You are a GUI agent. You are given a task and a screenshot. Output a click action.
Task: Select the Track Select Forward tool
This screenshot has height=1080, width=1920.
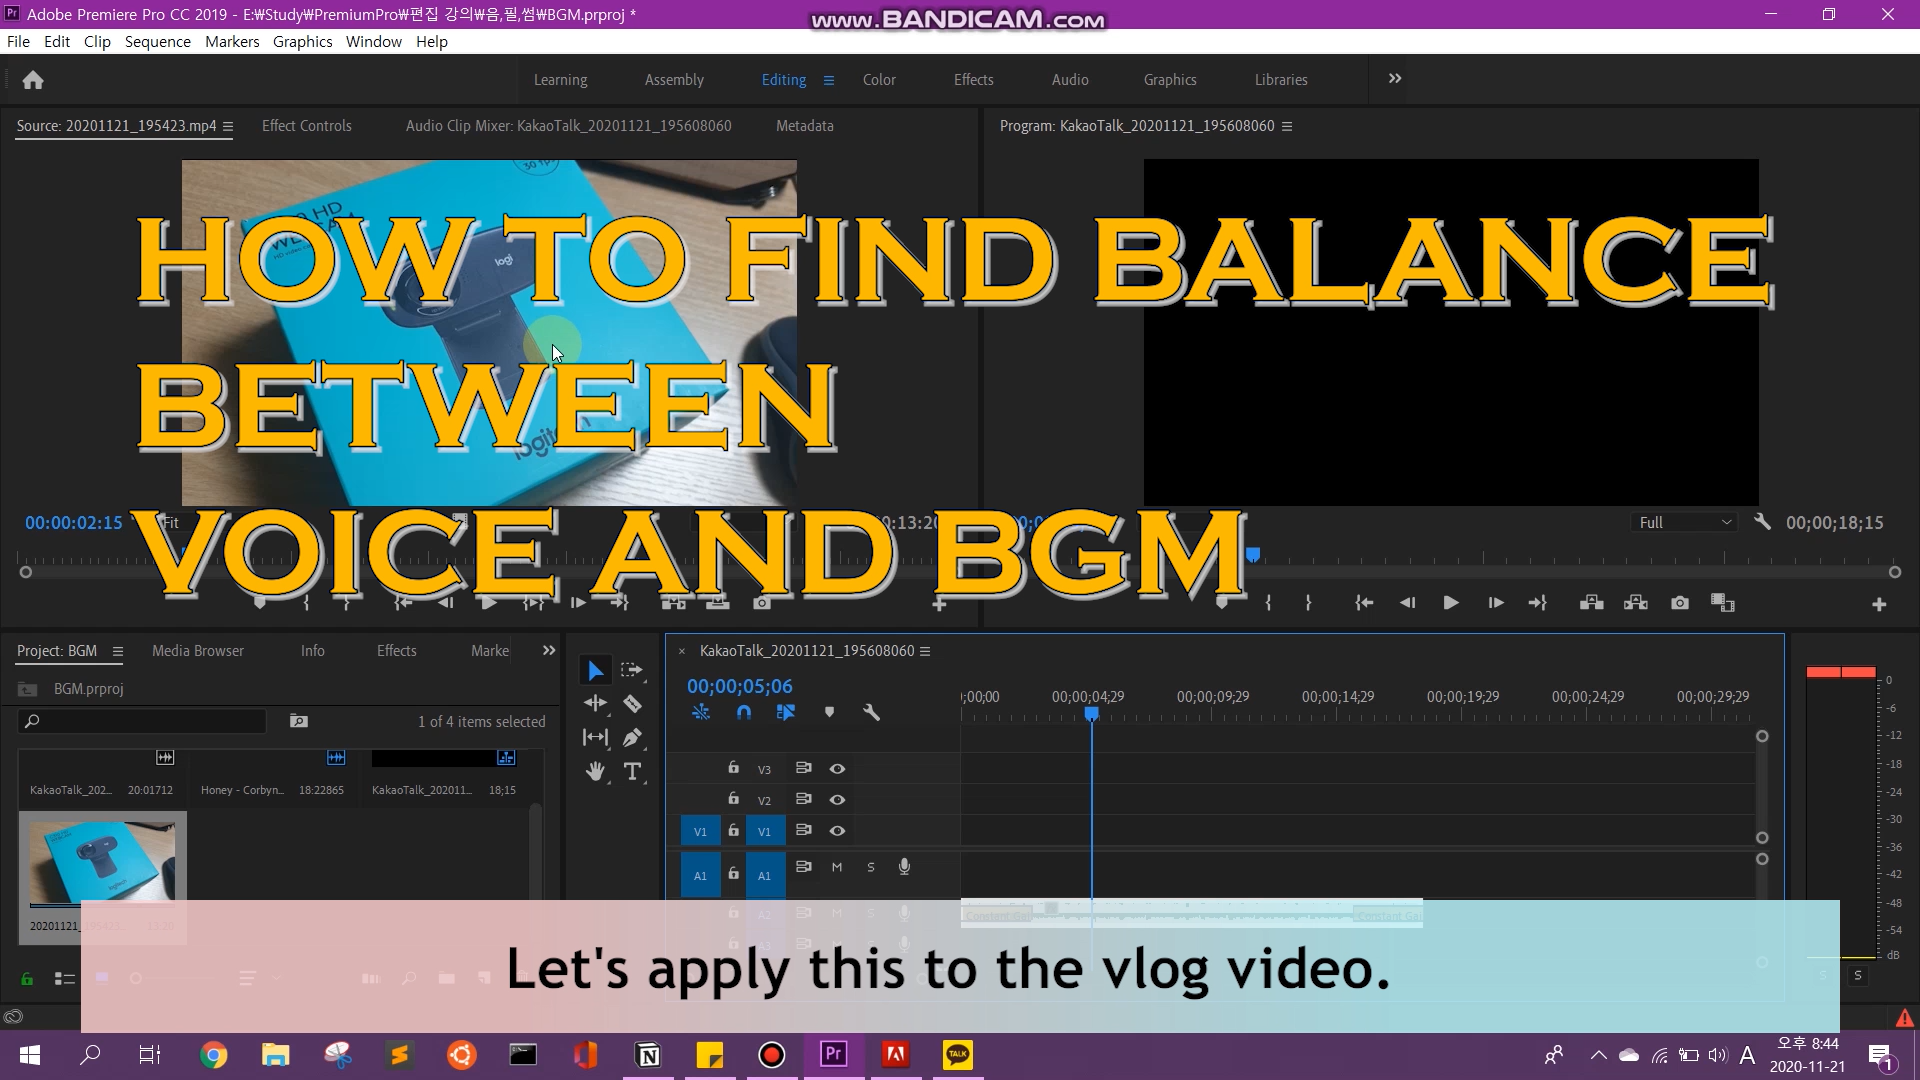click(x=632, y=670)
